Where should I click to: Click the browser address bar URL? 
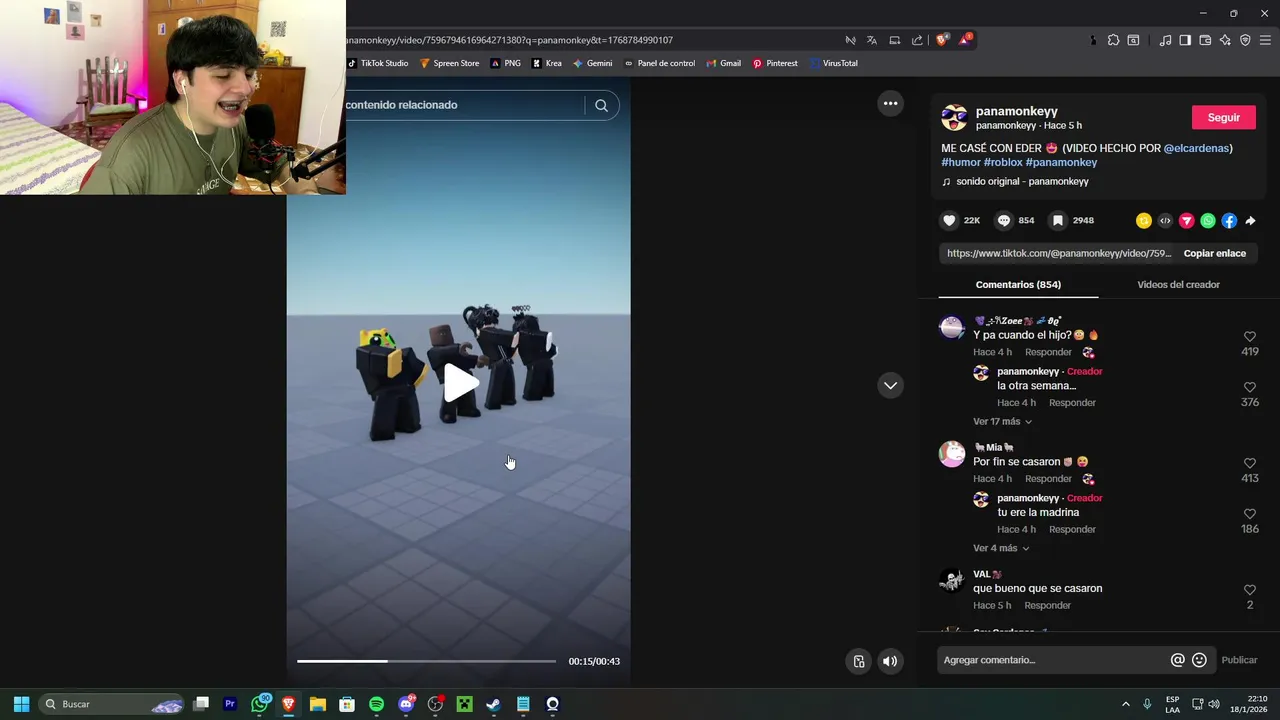coord(509,40)
